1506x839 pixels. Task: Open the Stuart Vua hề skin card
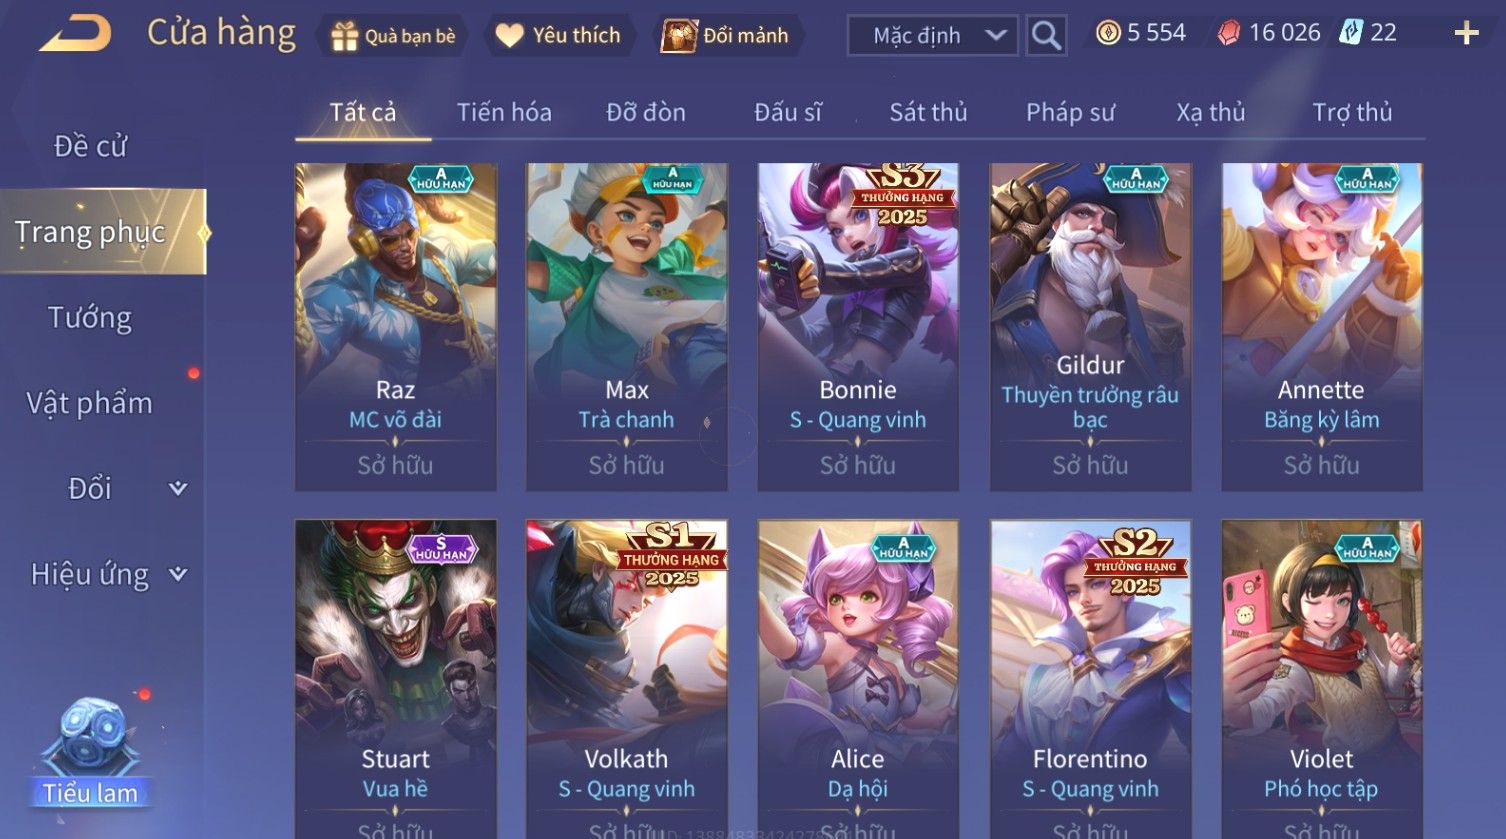(396, 679)
